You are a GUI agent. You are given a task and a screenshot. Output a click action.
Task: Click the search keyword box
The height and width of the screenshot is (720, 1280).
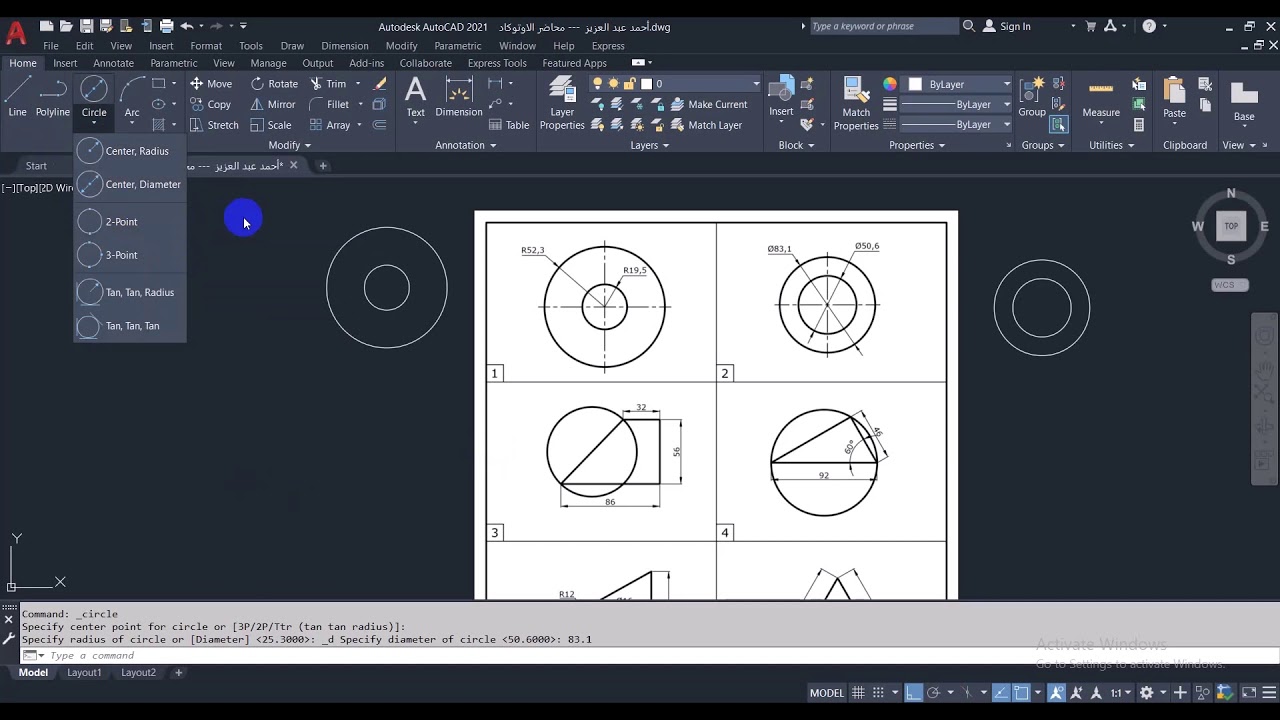(x=884, y=26)
